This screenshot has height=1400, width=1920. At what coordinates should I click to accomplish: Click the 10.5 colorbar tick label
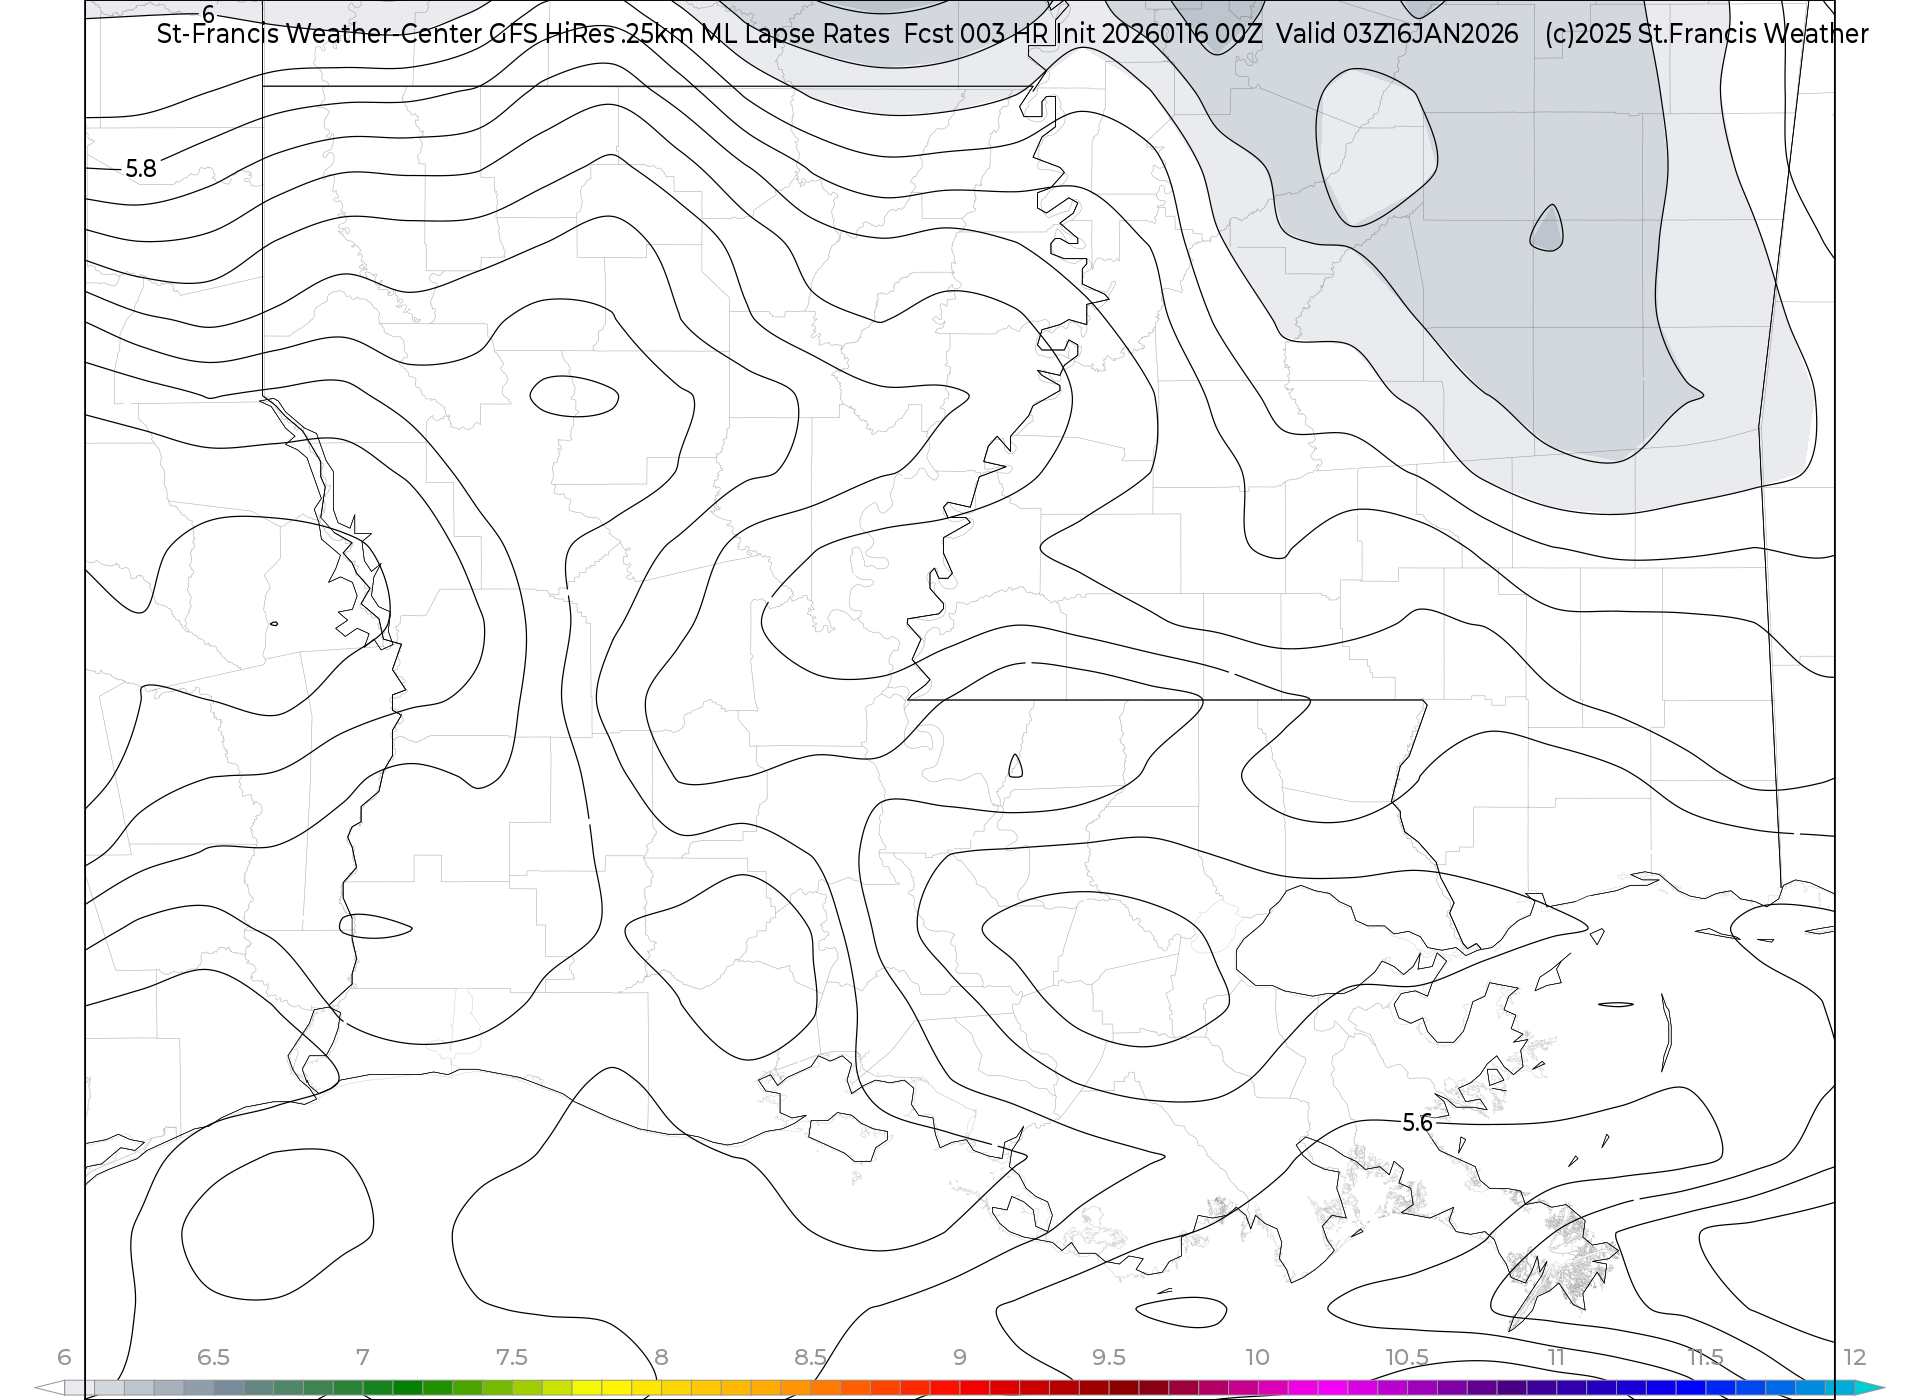click(1406, 1358)
